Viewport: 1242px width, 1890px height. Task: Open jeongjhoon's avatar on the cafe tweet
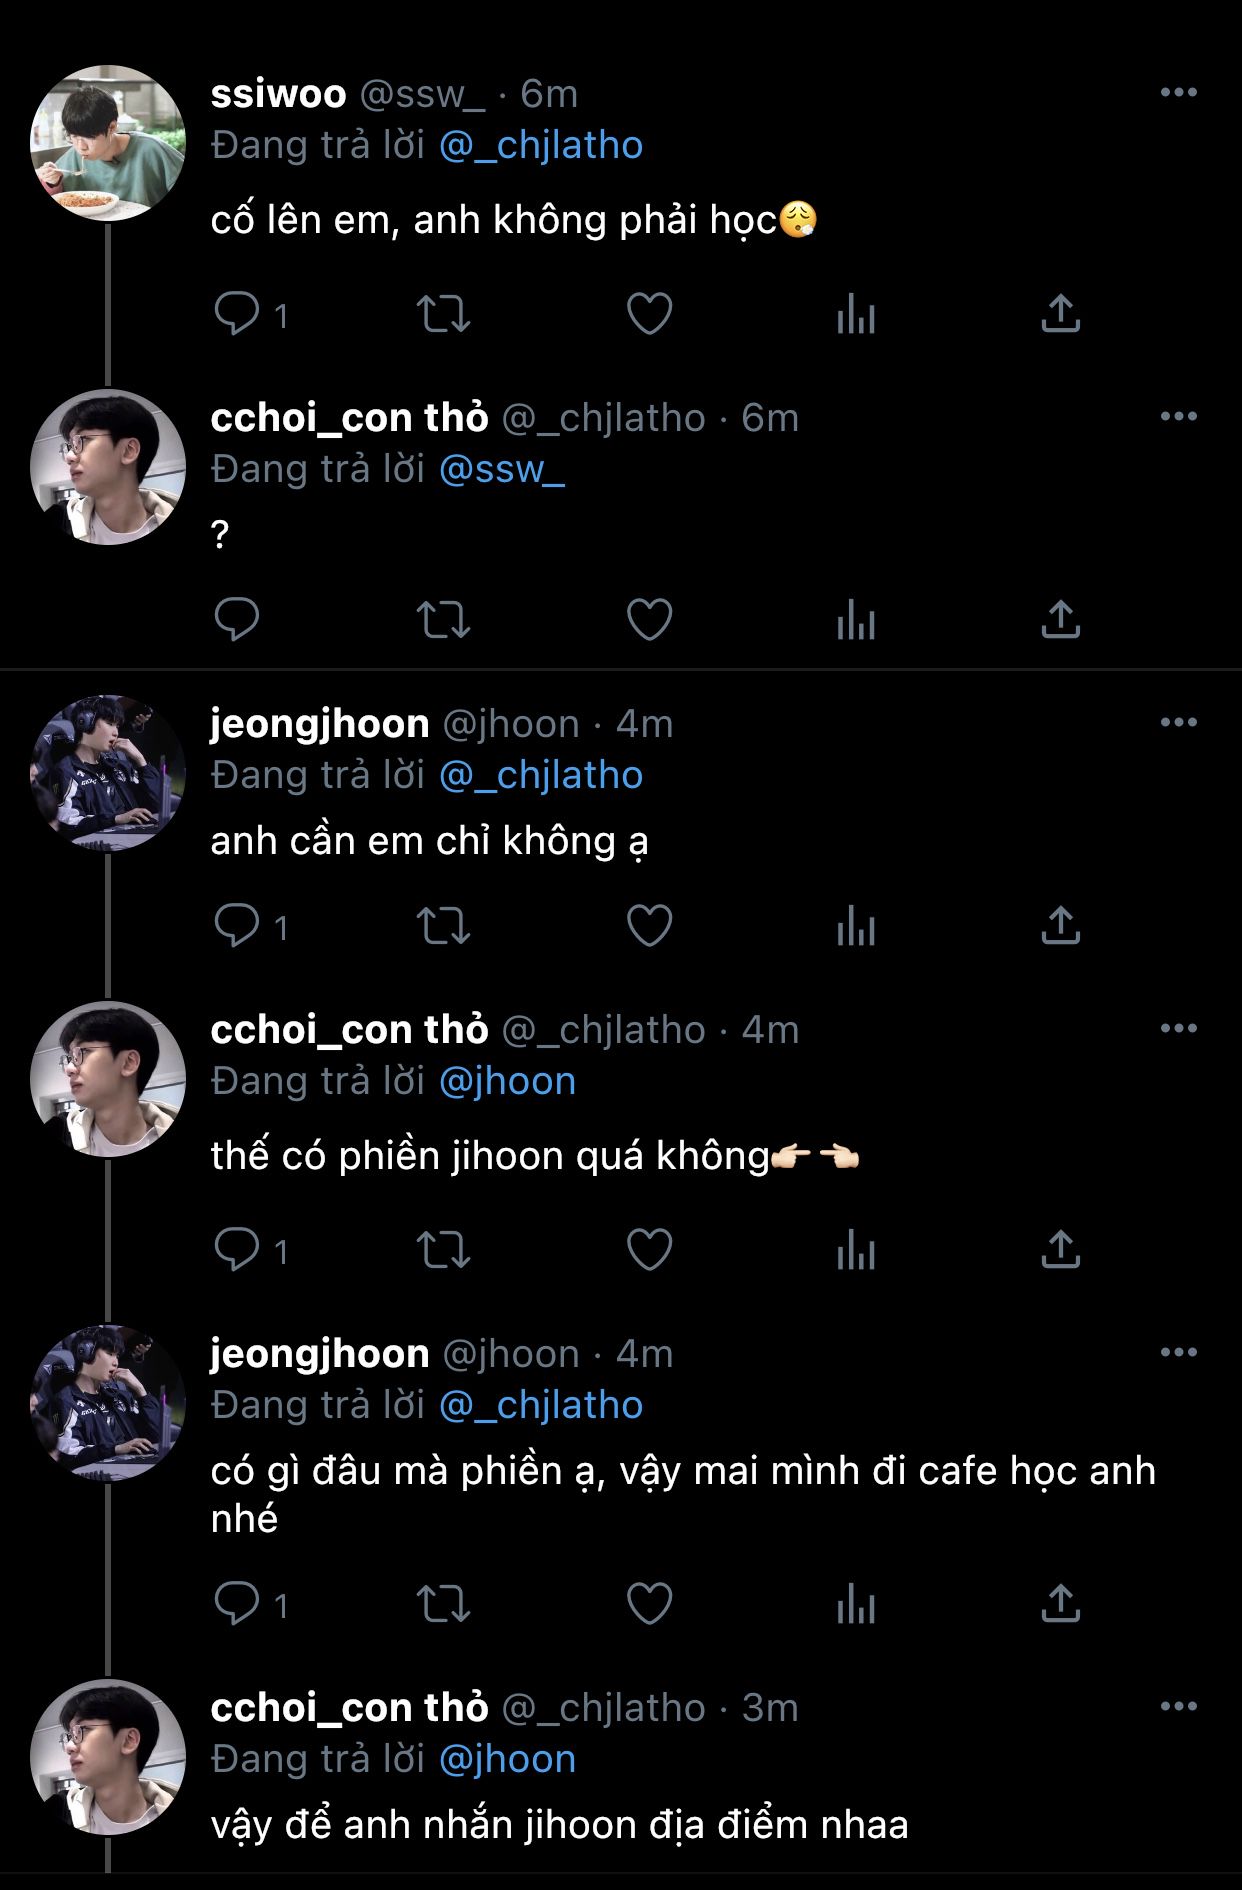[x=108, y=1402]
